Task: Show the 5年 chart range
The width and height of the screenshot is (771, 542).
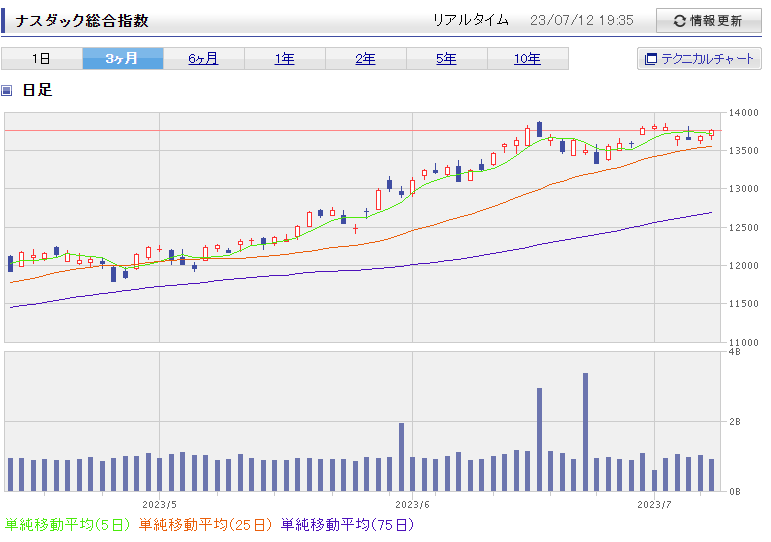Action: pos(446,59)
